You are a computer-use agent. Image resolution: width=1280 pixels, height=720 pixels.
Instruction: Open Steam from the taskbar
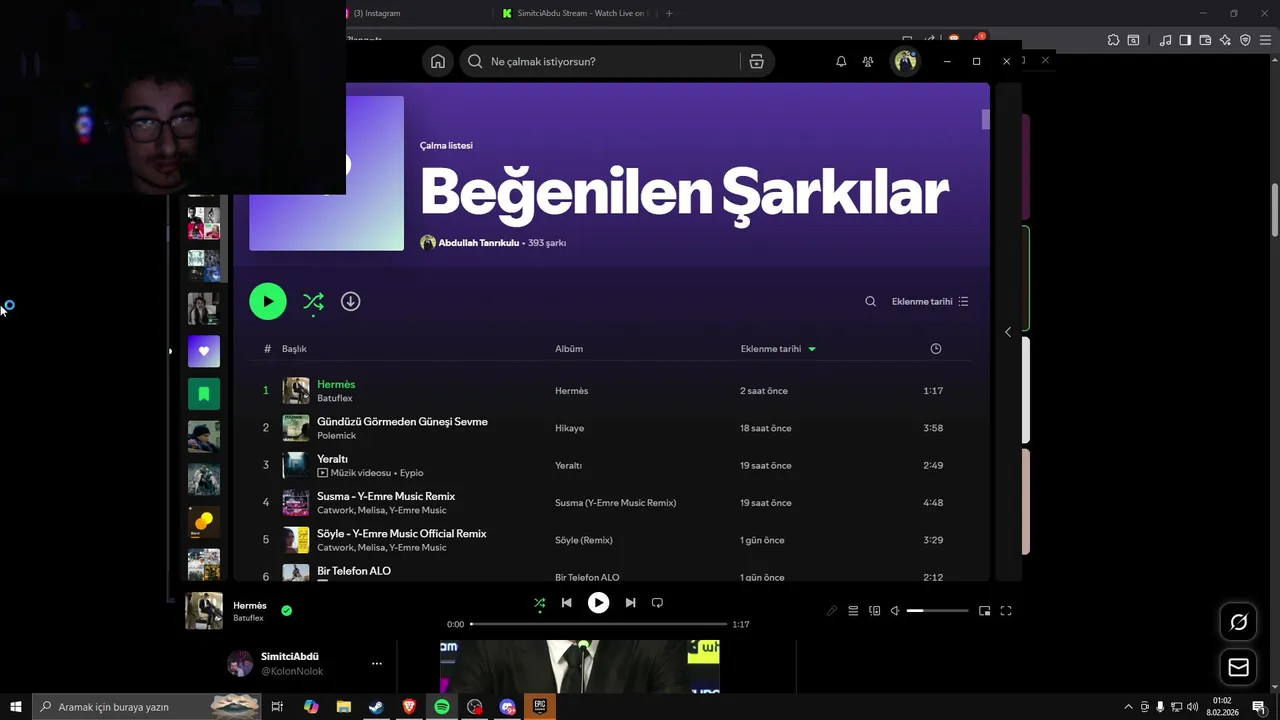point(376,707)
